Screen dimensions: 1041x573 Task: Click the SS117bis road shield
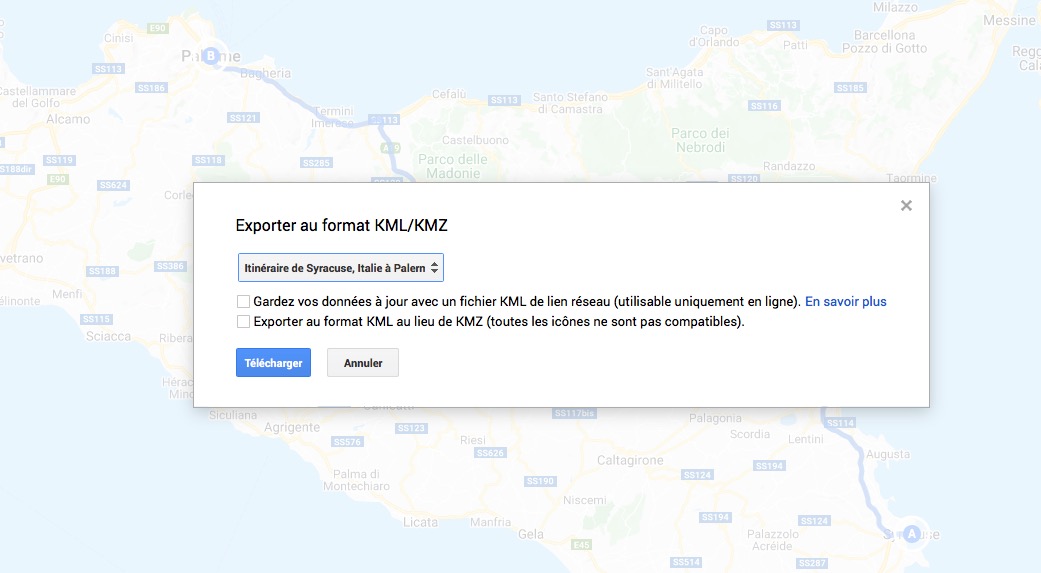pyautogui.click(x=574, y=413)
